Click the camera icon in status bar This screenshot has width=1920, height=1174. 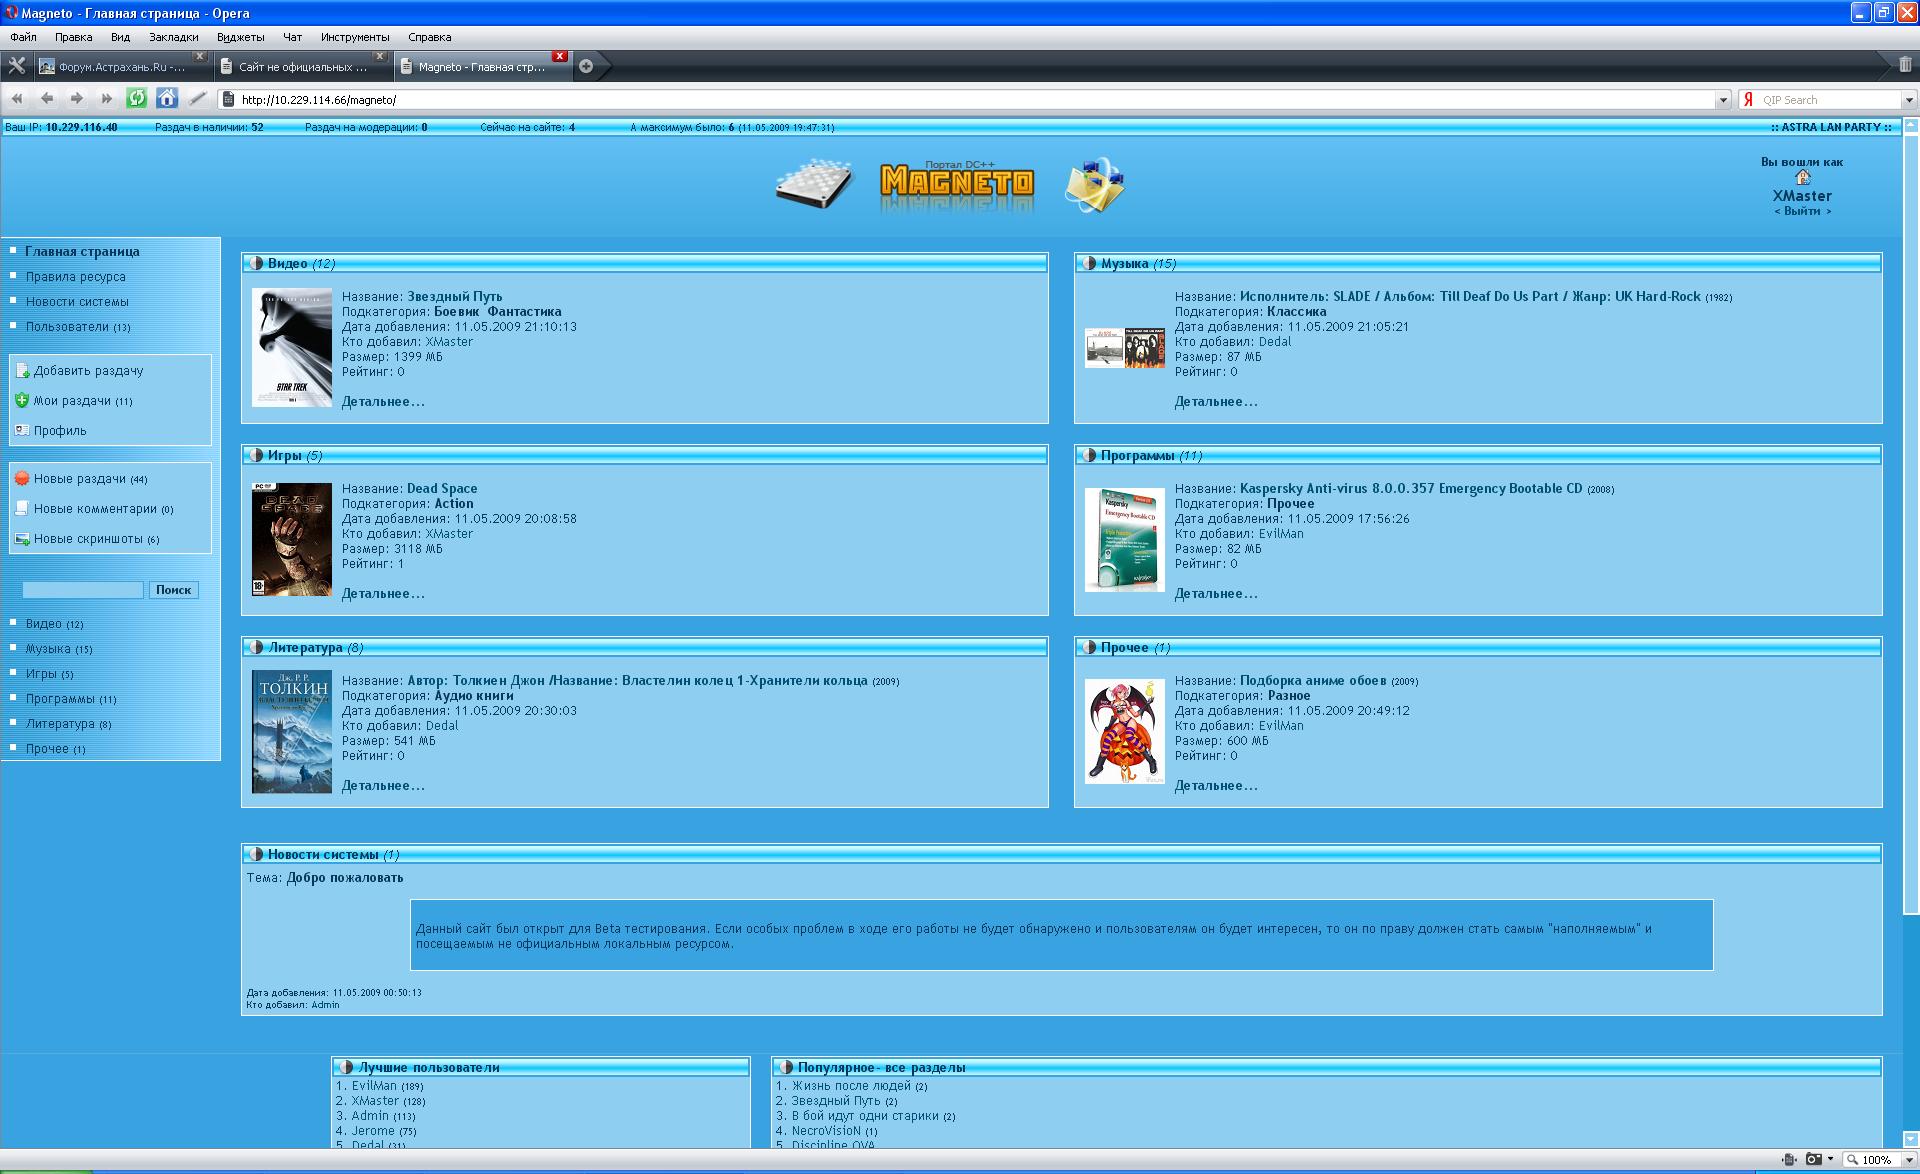pos(1813,1160)
